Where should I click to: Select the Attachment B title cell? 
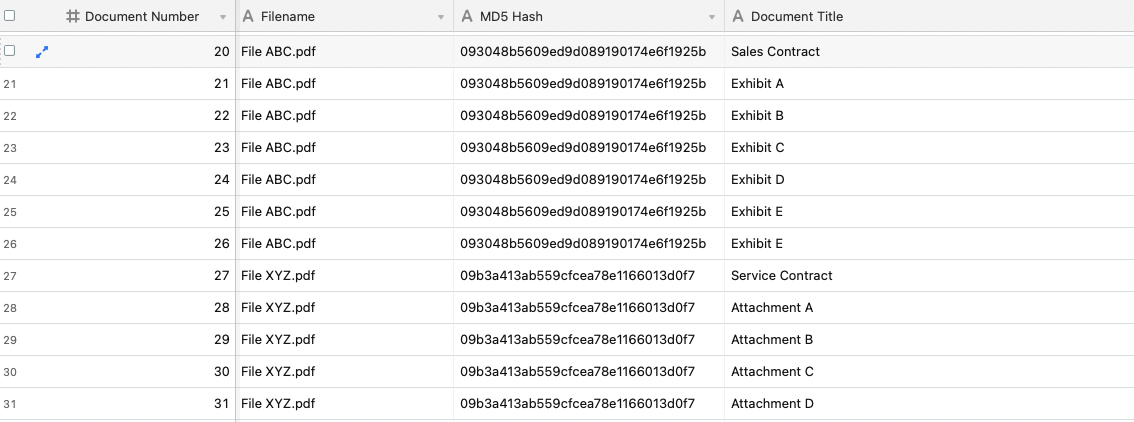point(929,340)
